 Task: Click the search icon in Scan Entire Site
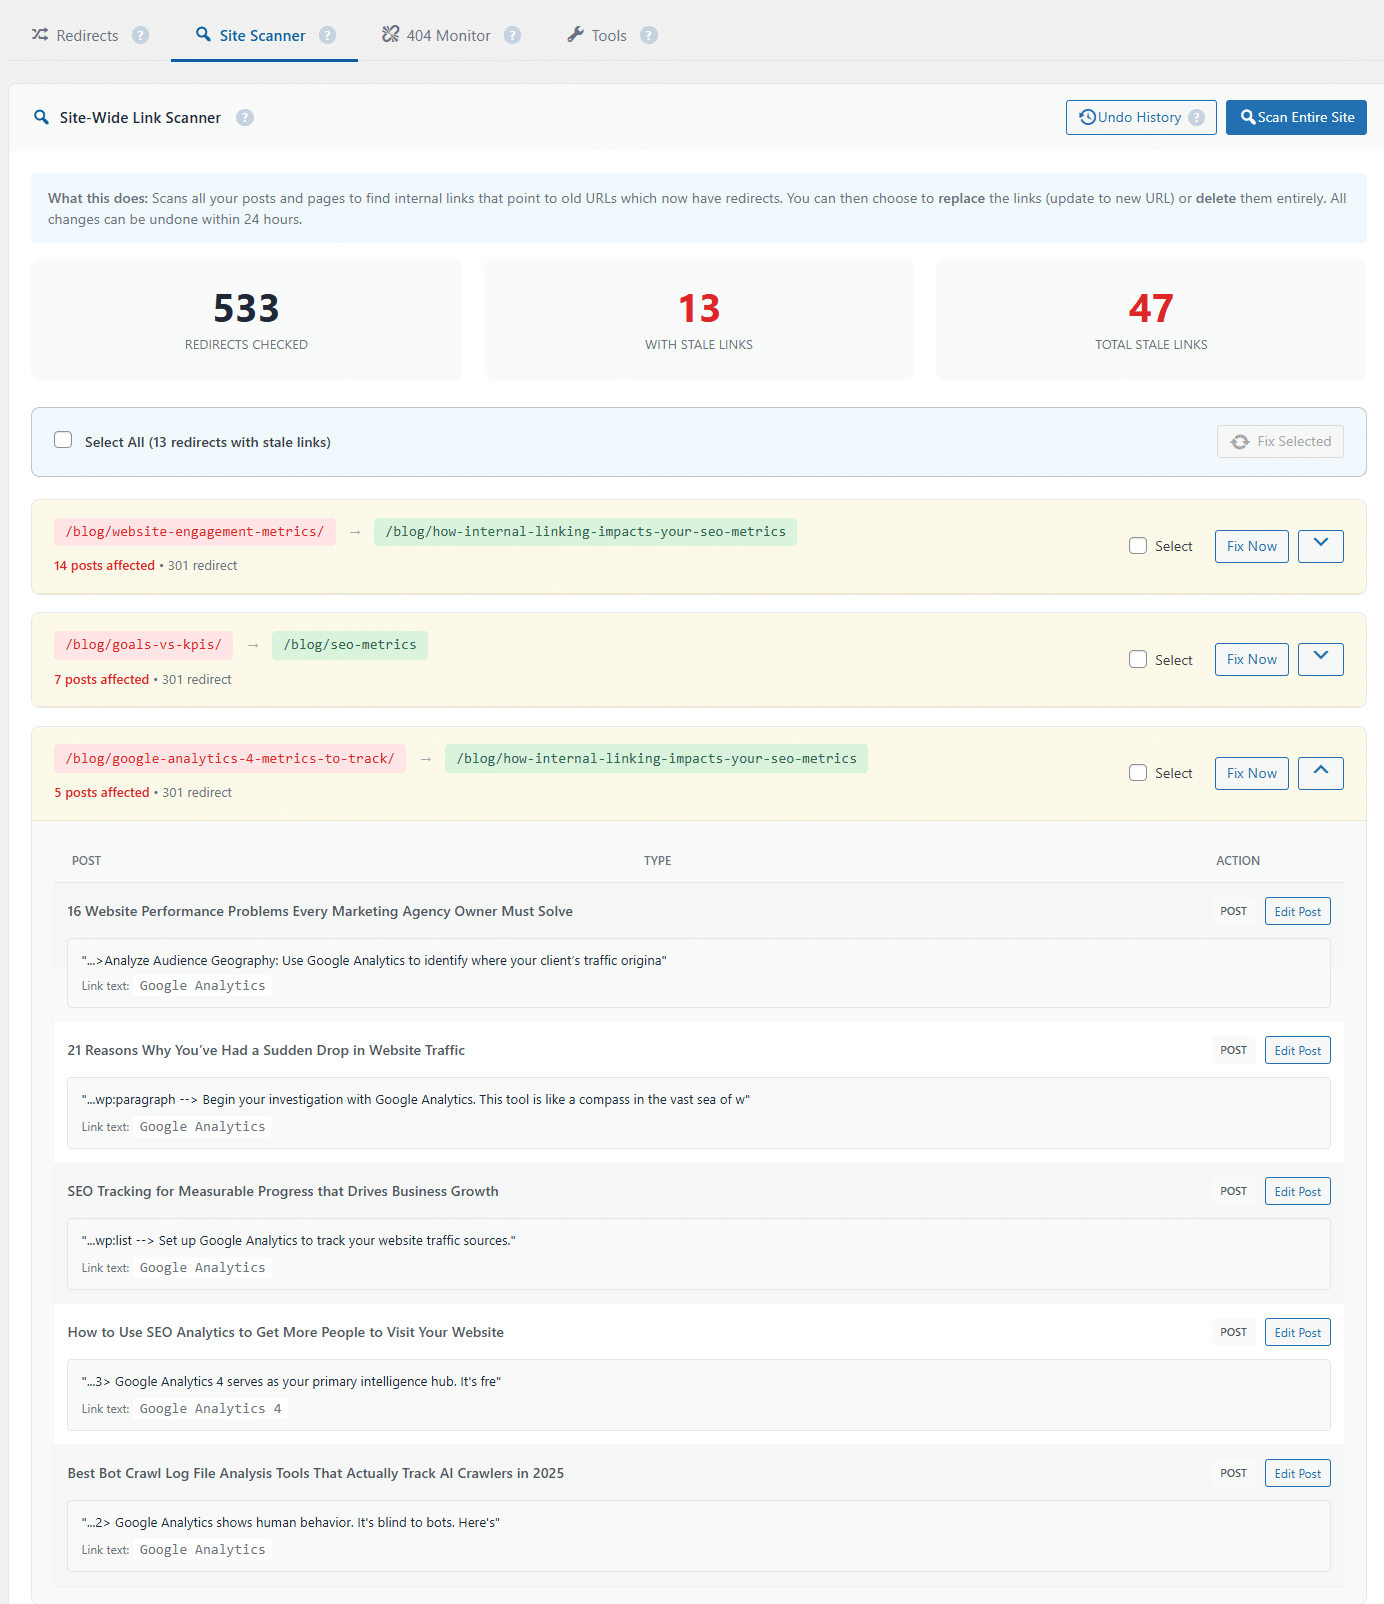click(1248, 117)
